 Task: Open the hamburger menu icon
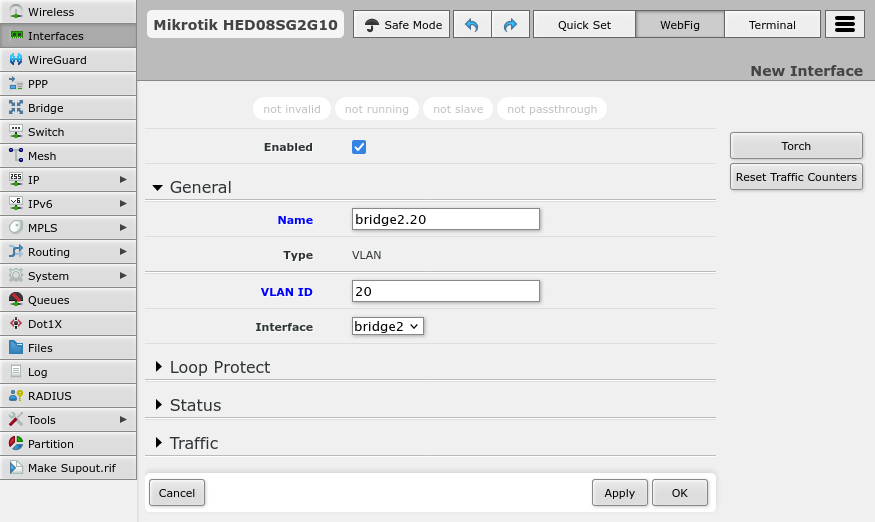pos(844,25)
